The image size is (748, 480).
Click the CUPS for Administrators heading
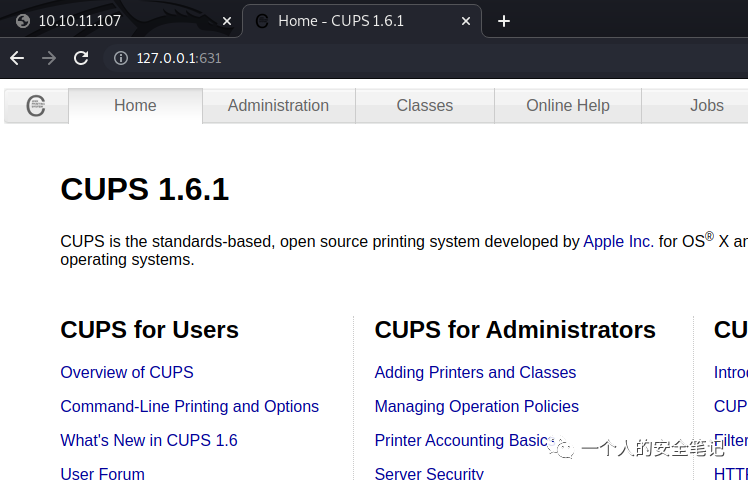coord(515,330)
